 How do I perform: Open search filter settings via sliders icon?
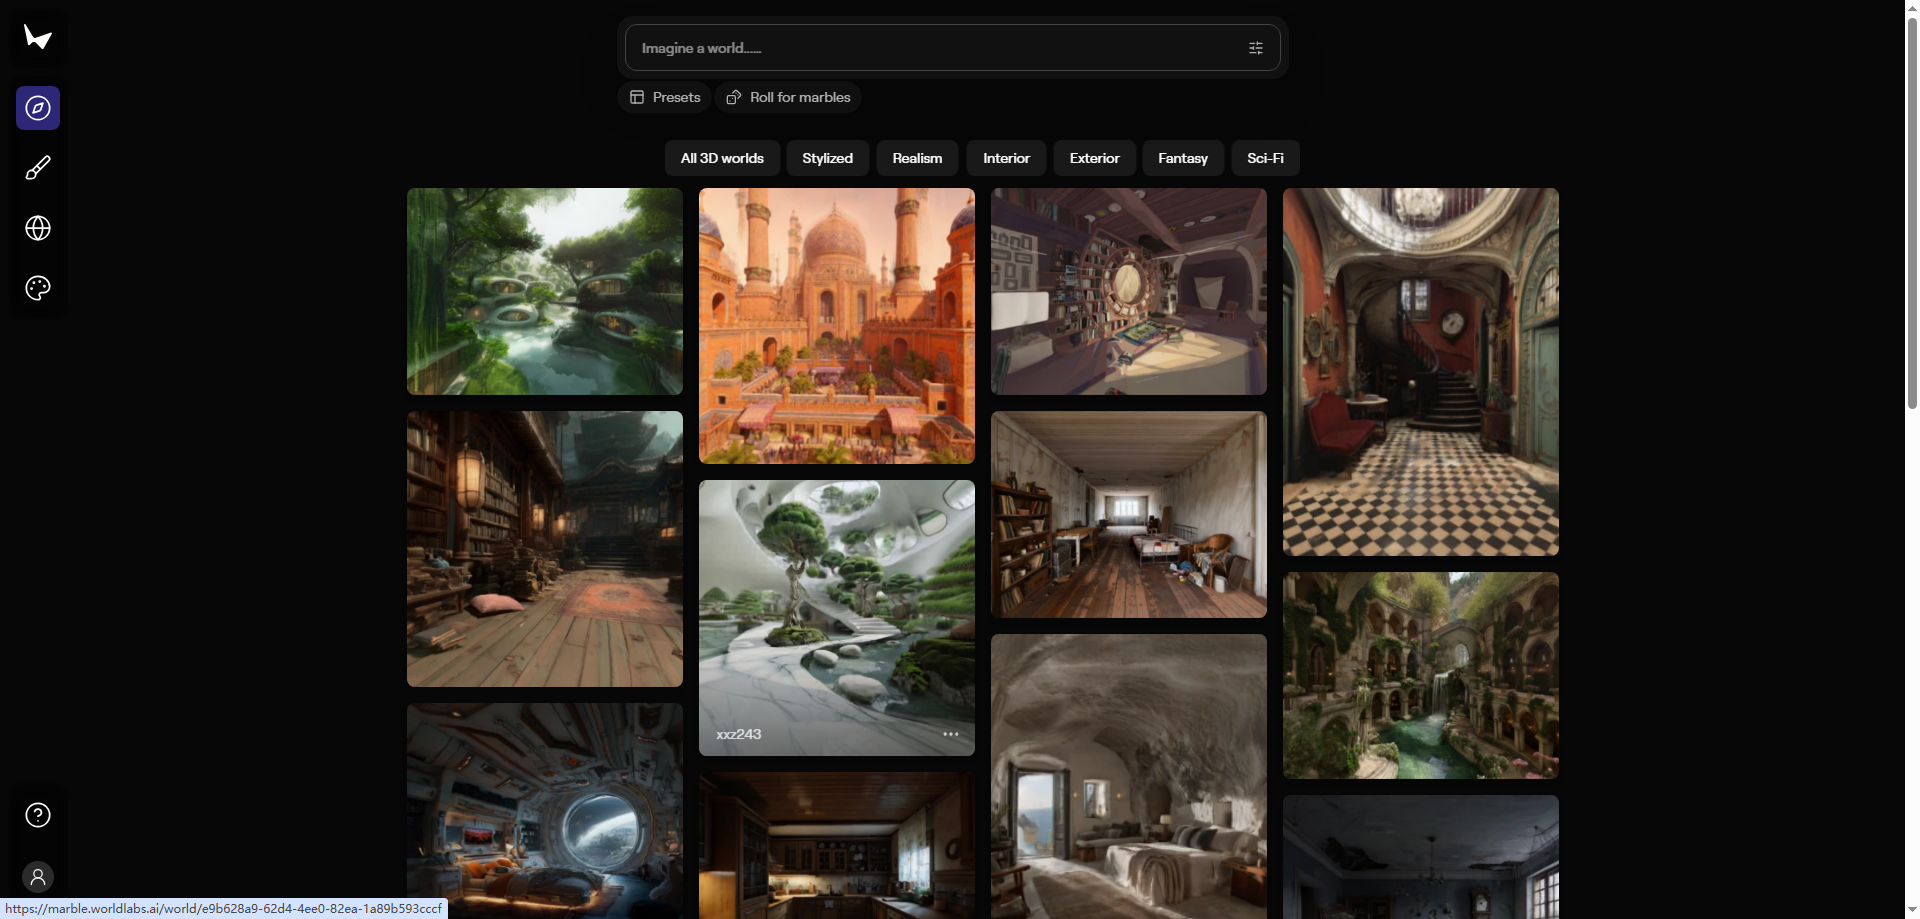click(x=1256, y=47)
